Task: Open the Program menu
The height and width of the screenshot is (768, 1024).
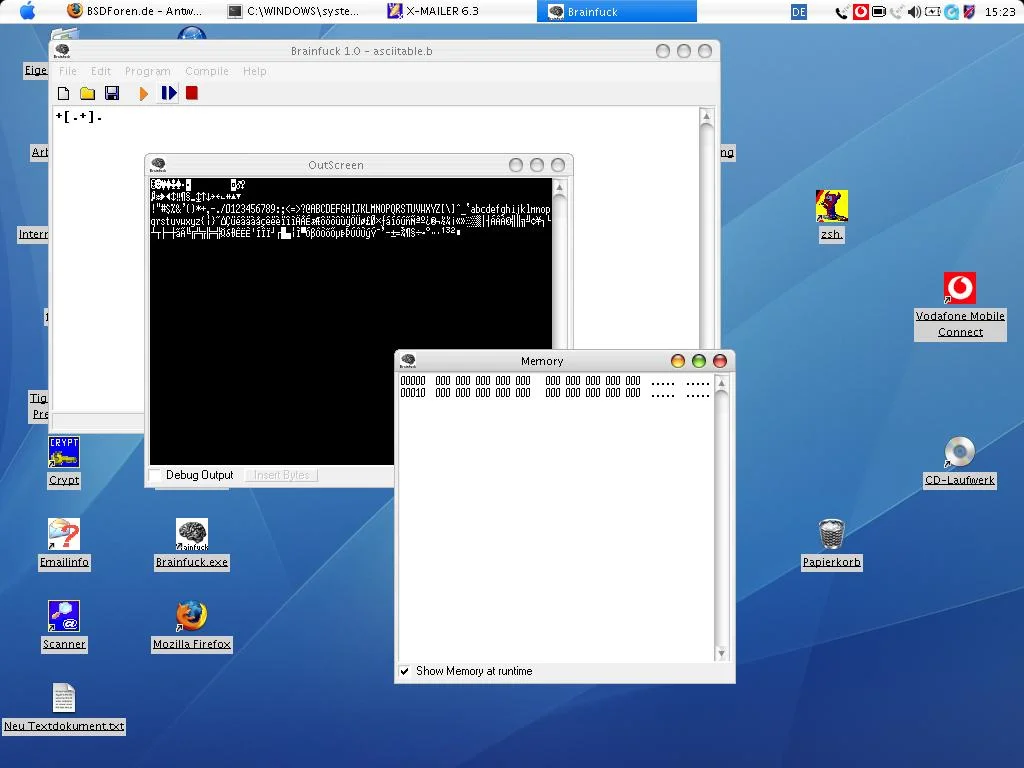Action: pyautogui.click(x=148, y=71)
